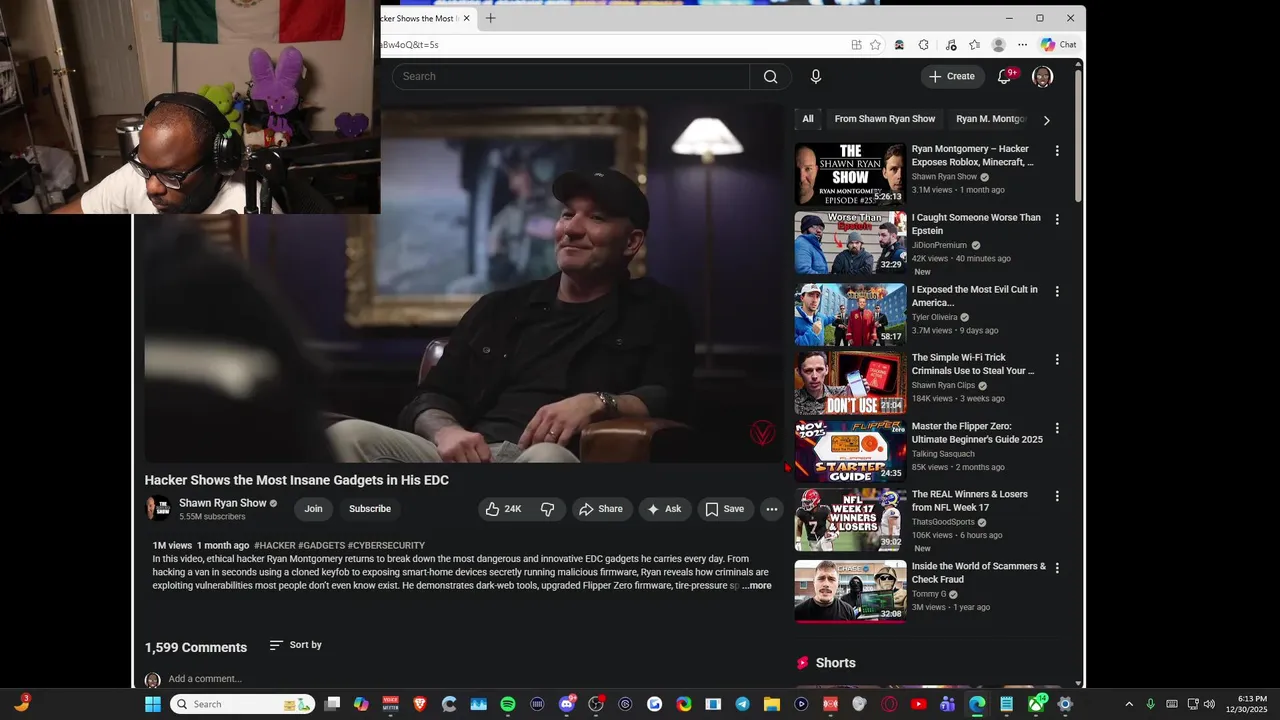Click the #CYBERSECURITY hashtag link
Screen dimensions: 1280x720
point(386,546)
